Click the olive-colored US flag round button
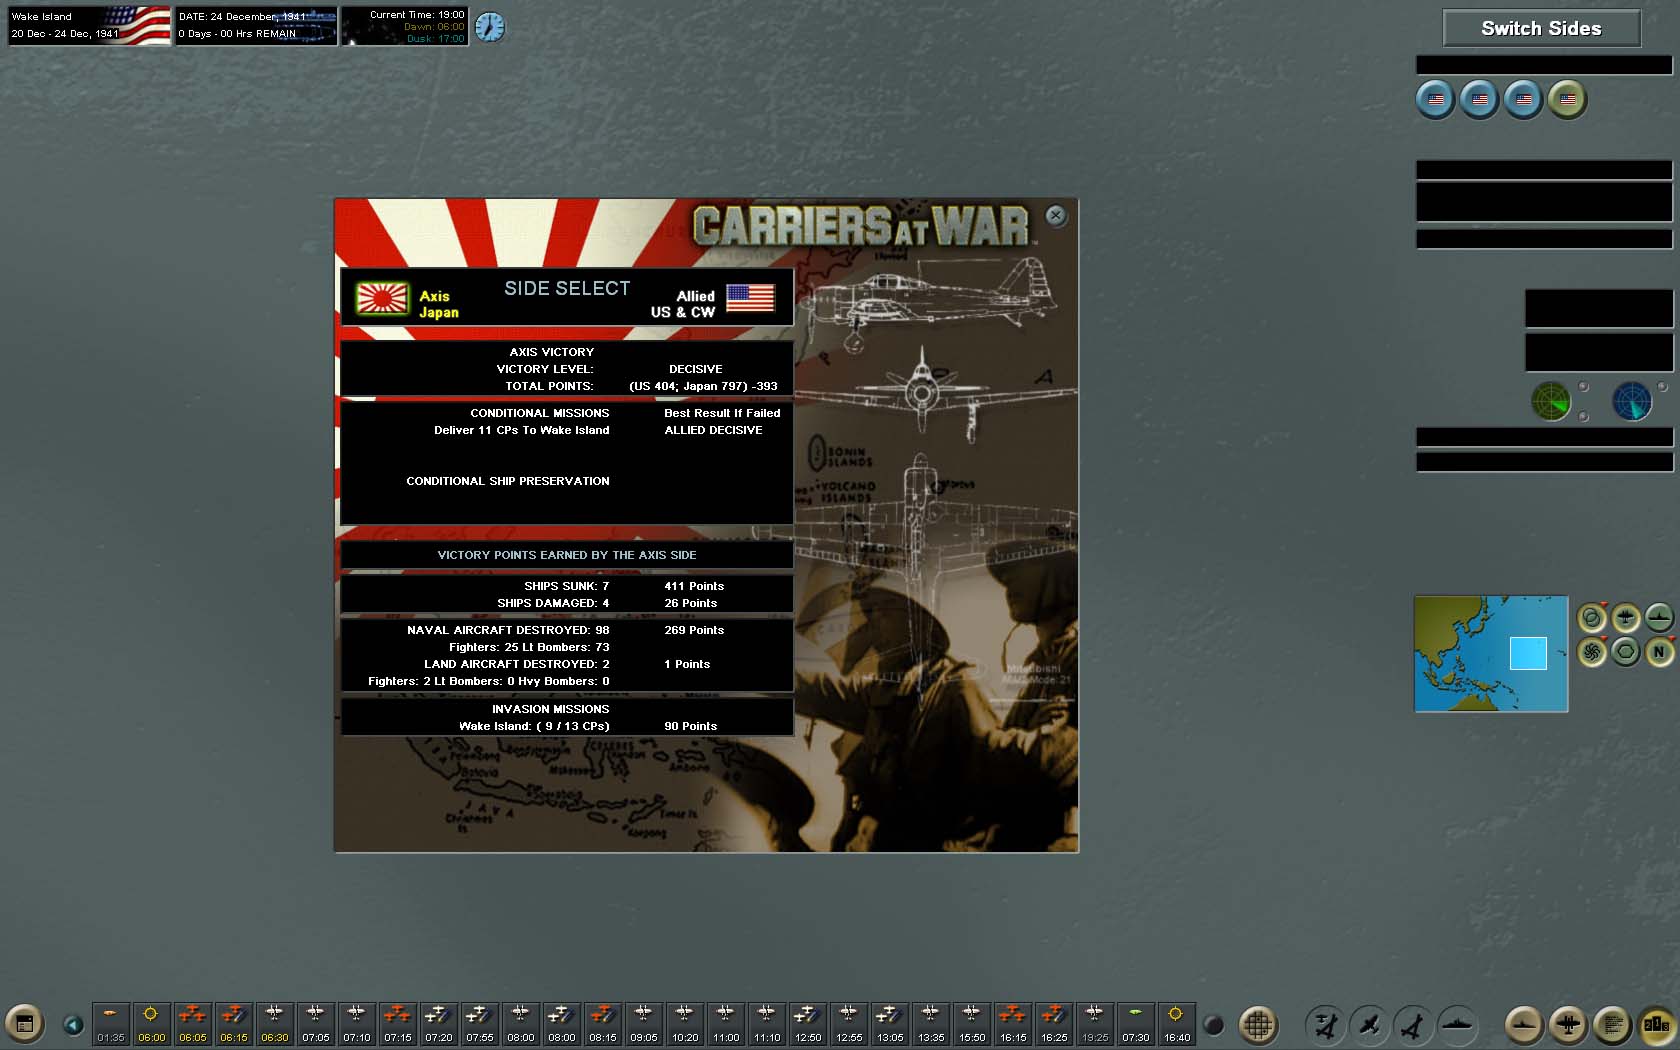The image size is (1680, 1050). (1567, 99)
